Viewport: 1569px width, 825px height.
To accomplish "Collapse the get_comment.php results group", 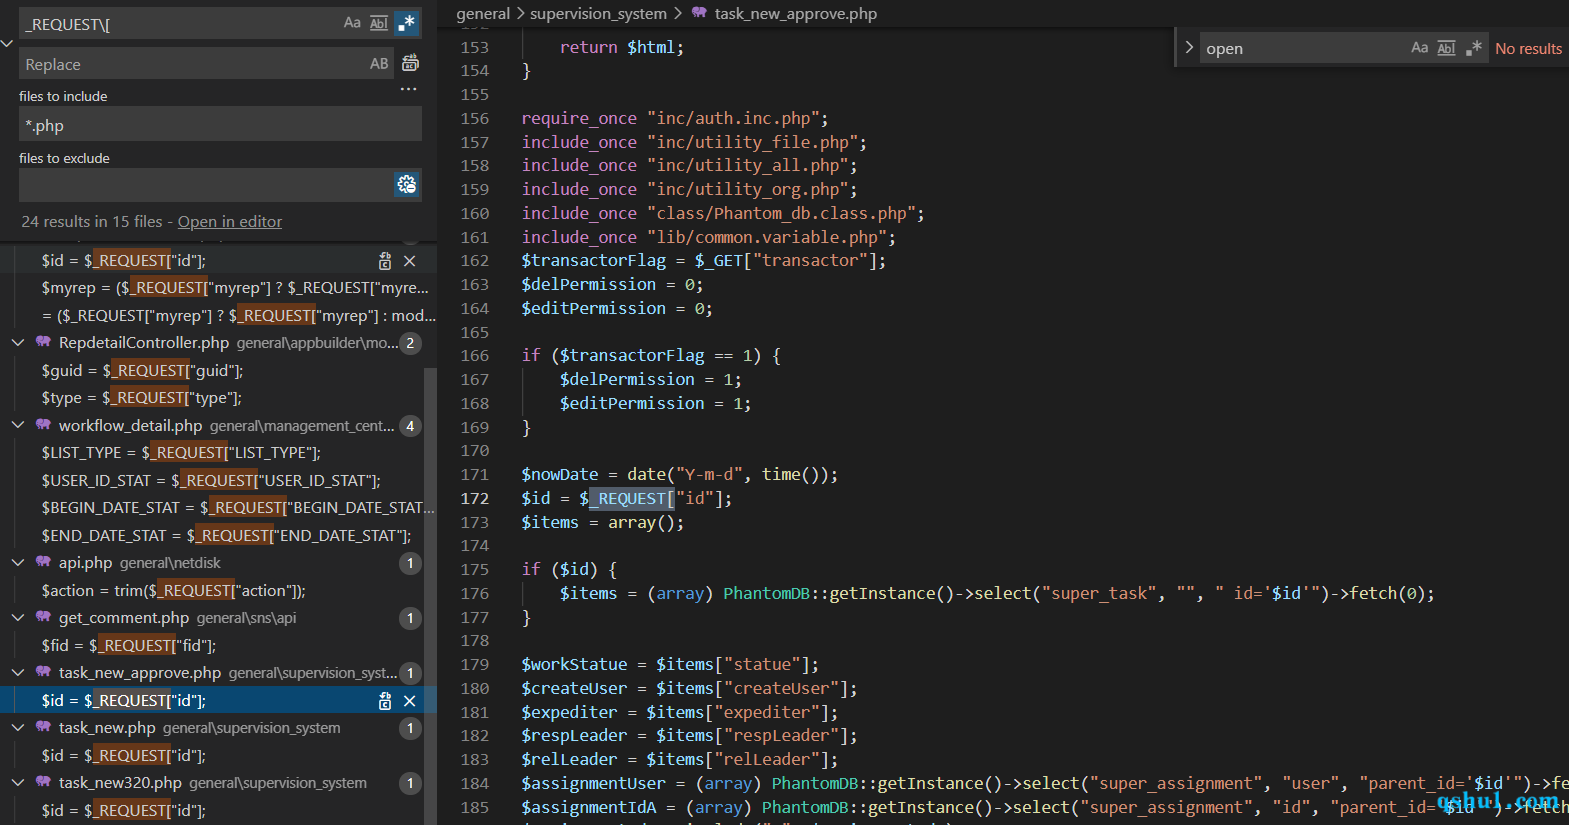I will pos(18,617).
